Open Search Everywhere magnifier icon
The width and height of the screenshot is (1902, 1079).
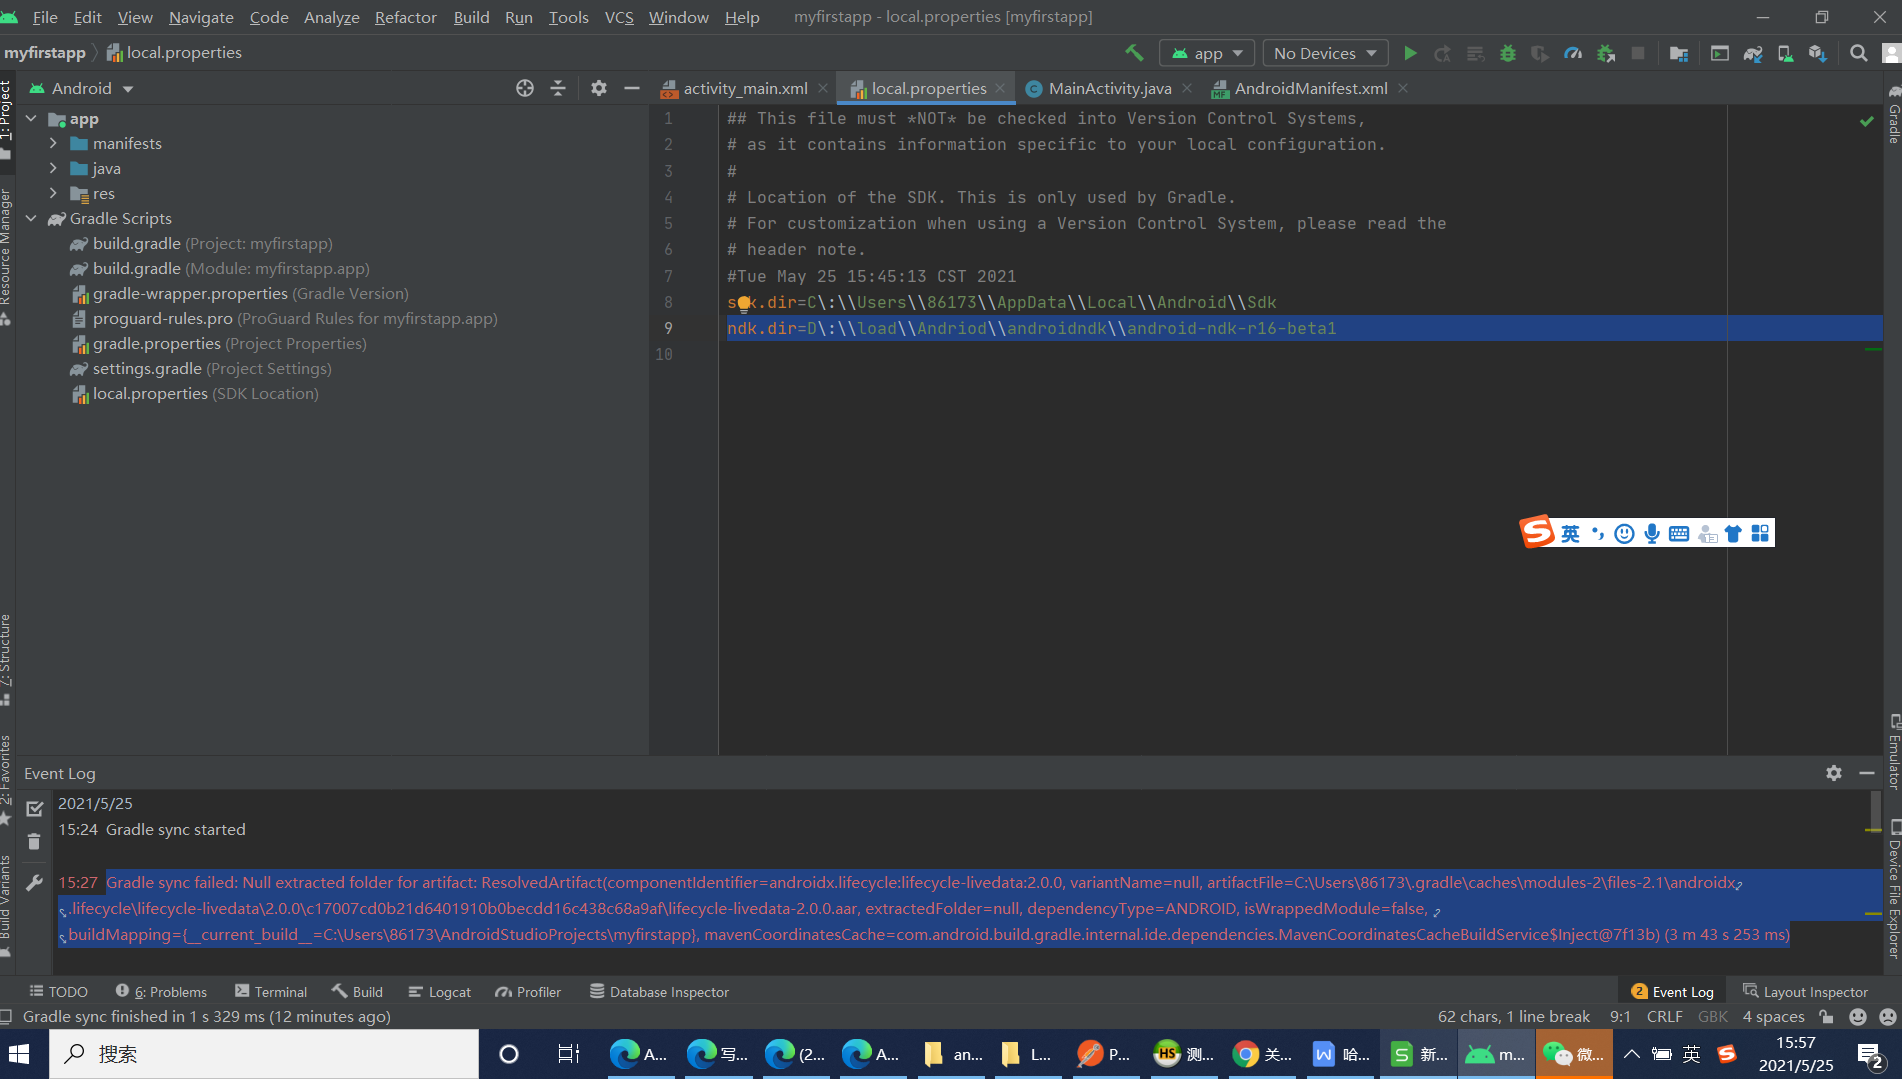(1857, 52)
